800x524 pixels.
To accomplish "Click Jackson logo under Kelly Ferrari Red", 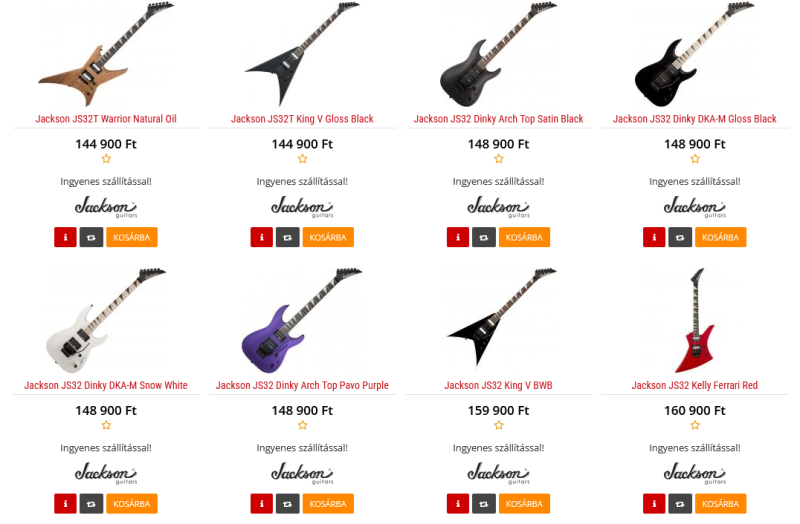I will 695,473.
